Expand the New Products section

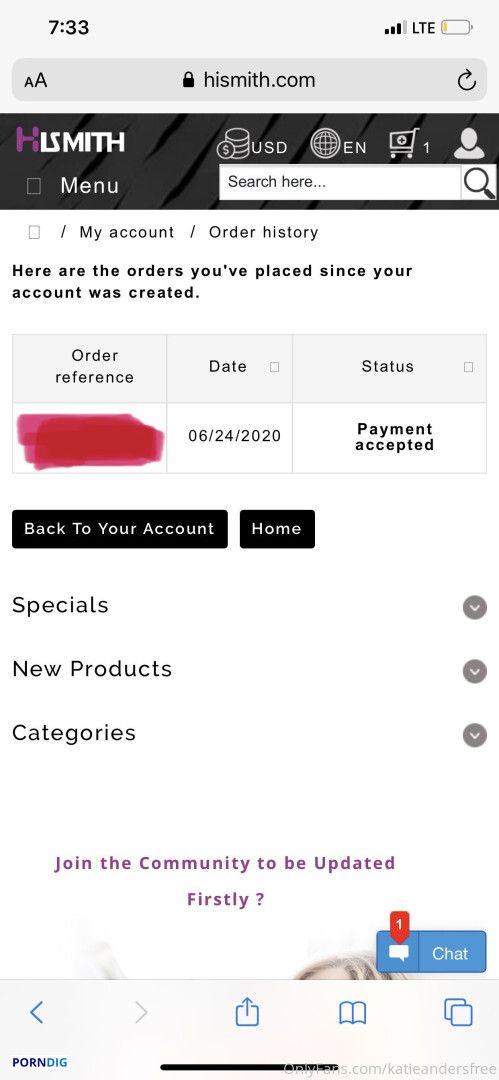click(474, 671)
